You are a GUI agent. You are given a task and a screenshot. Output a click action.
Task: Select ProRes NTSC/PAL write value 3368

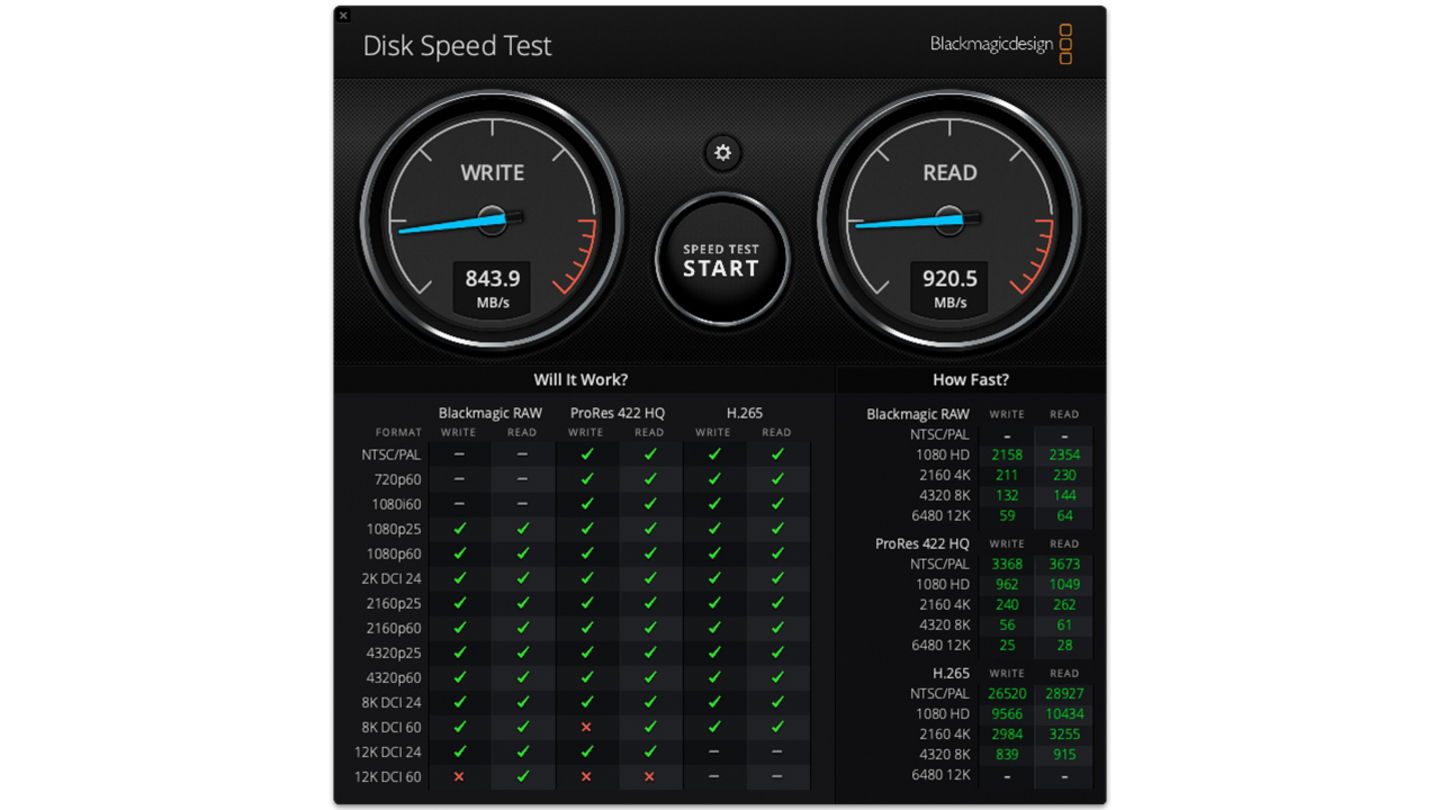point(1007,564)
